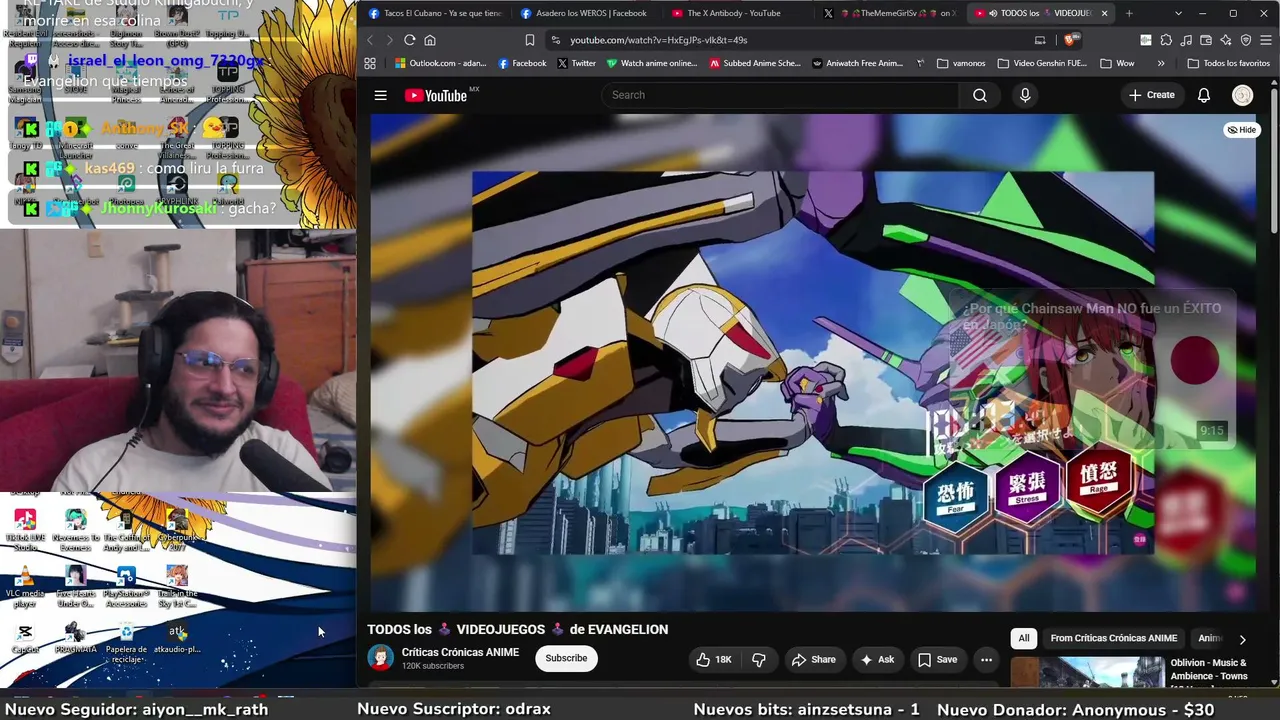The height and width of the screenshot is (720, 1280).
Task: Show more bookmarks with the chevron
Action: 1161,63
